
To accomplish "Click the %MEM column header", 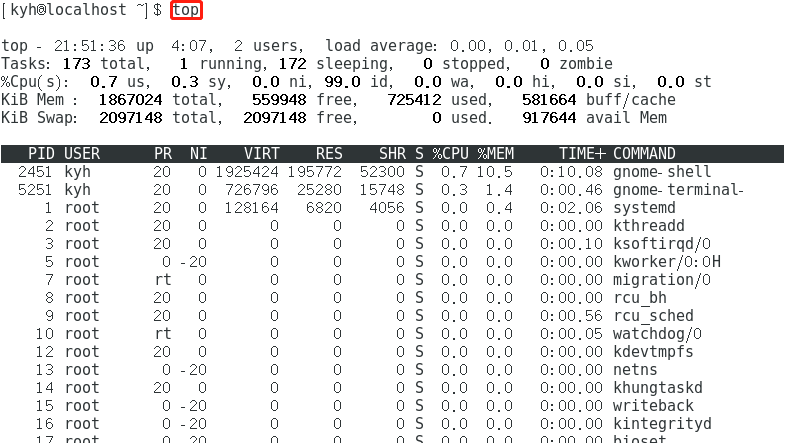I will coord(495,154).
